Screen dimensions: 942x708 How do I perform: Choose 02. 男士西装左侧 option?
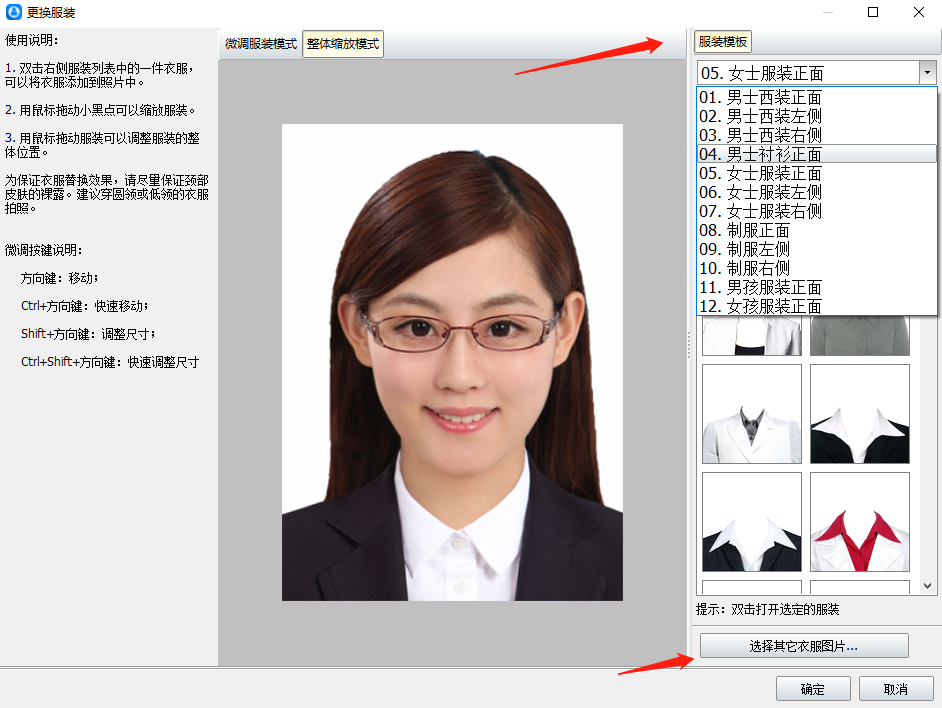pyautogui.click(x=817, y=116)
